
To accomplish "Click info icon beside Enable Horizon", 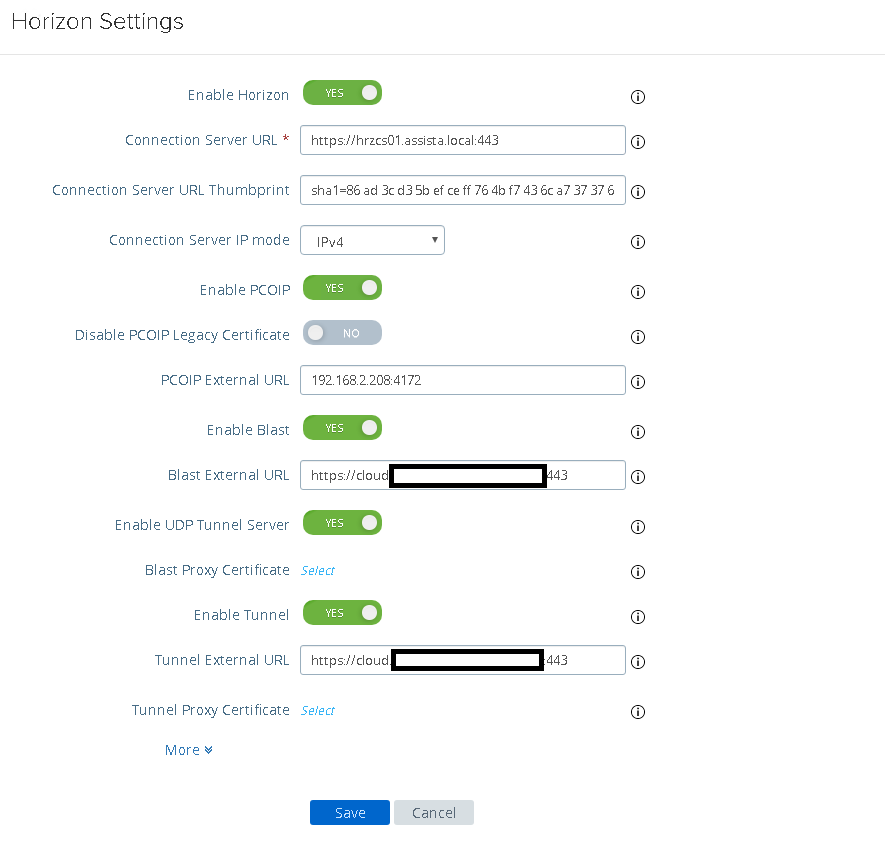I will click(637, 97).
